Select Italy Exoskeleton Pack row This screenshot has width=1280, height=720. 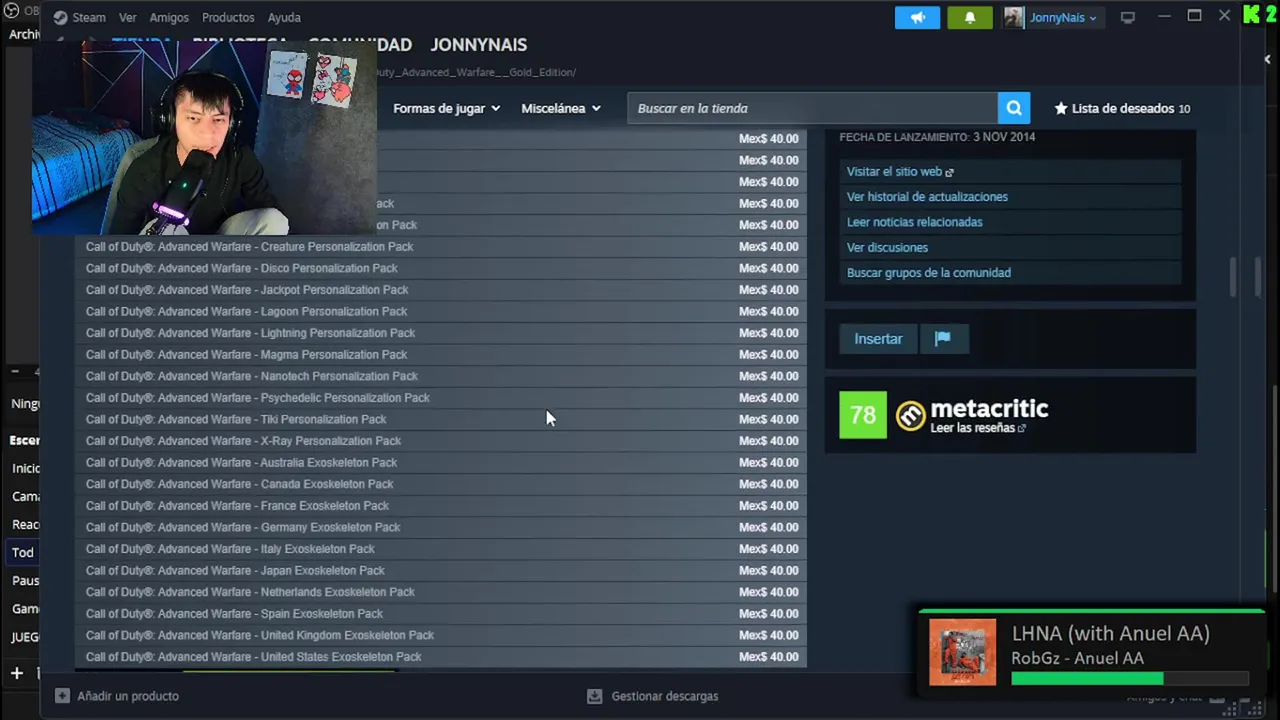click(440, 549)
